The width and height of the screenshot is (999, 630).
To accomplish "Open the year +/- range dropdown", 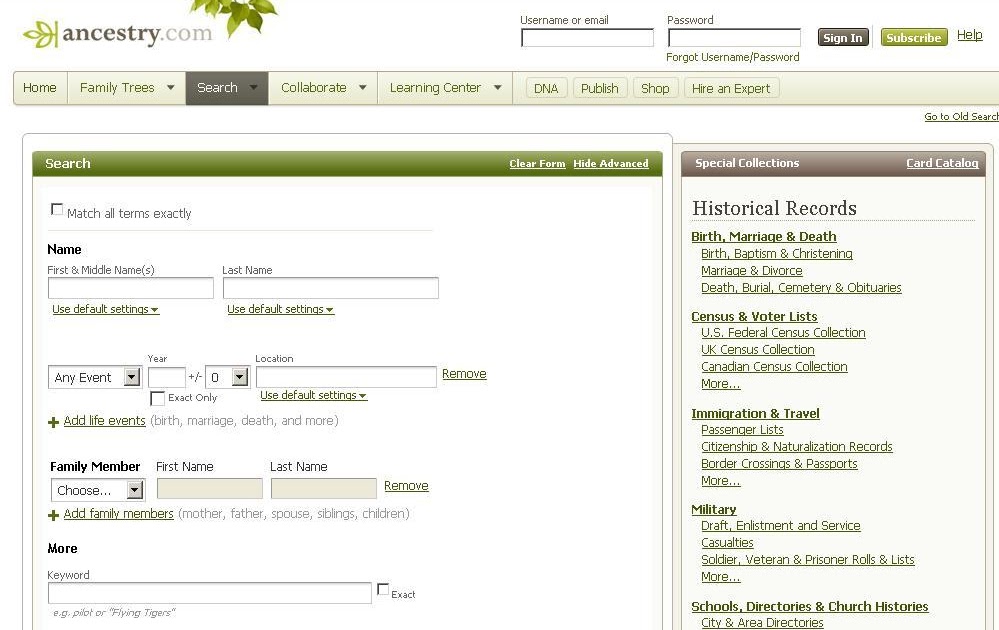I will pyautogui.click(x=227, y=377).
